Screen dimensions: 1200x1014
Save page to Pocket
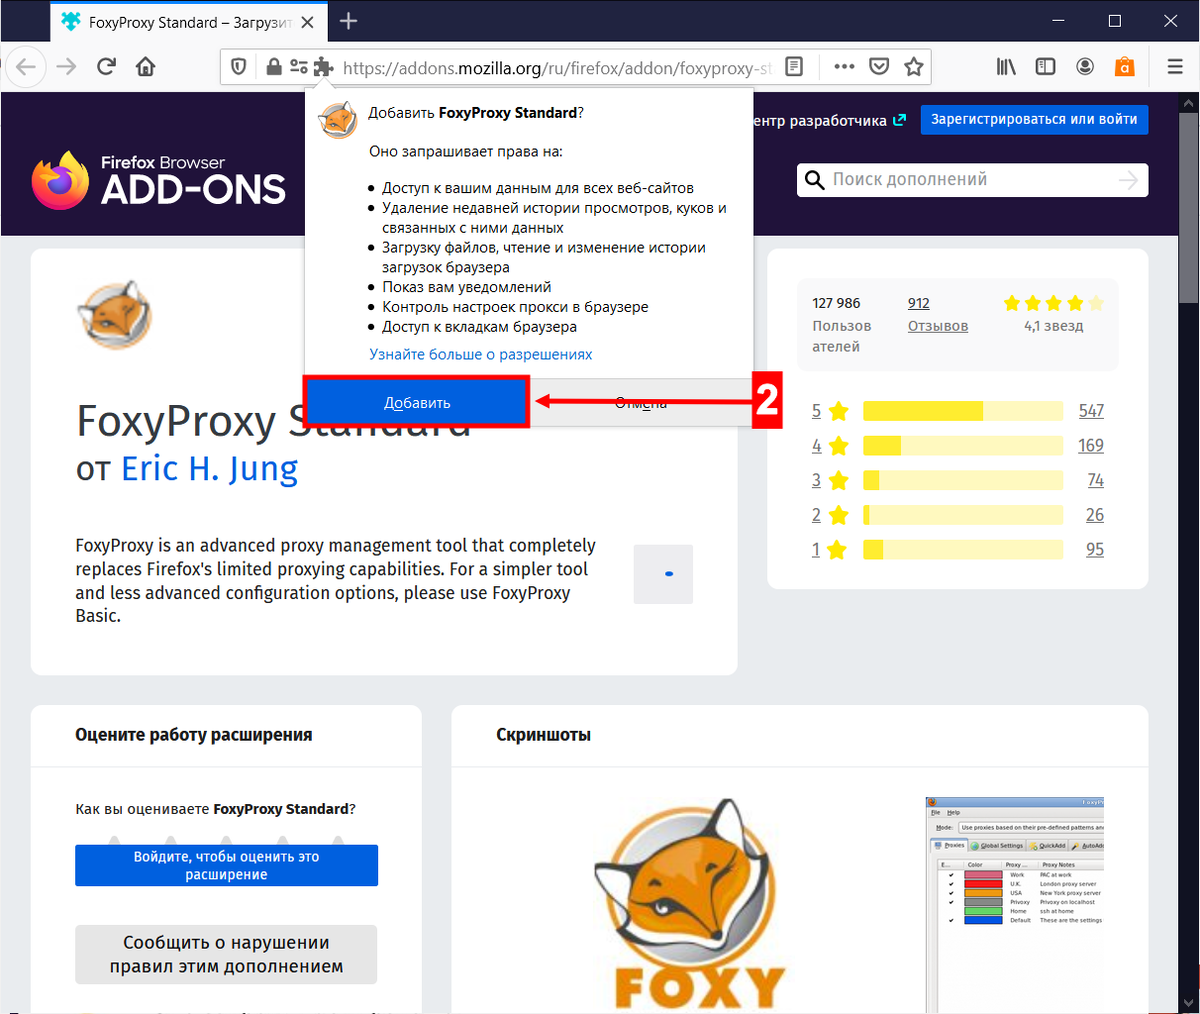(879, 67)
